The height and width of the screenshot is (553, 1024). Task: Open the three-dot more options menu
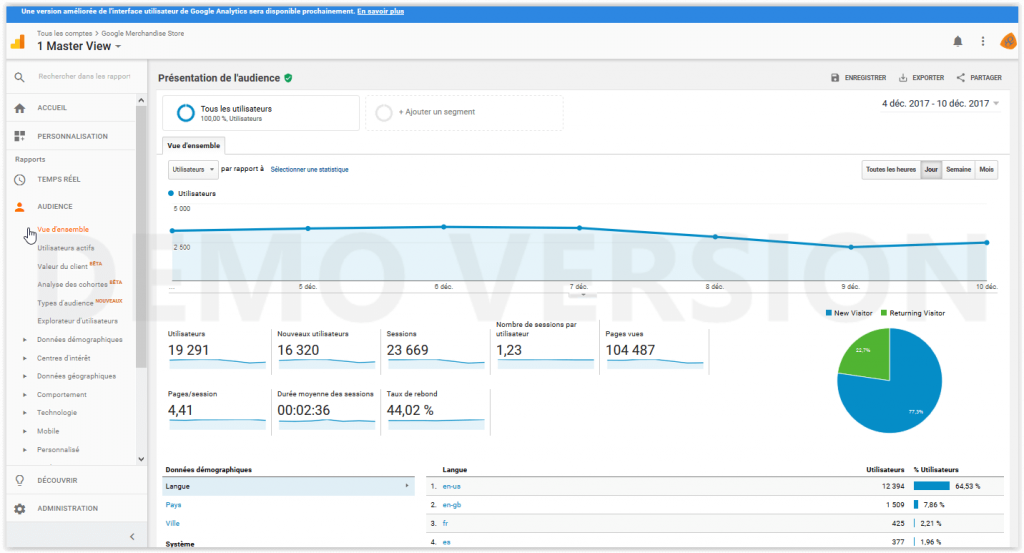coord(983,41)
